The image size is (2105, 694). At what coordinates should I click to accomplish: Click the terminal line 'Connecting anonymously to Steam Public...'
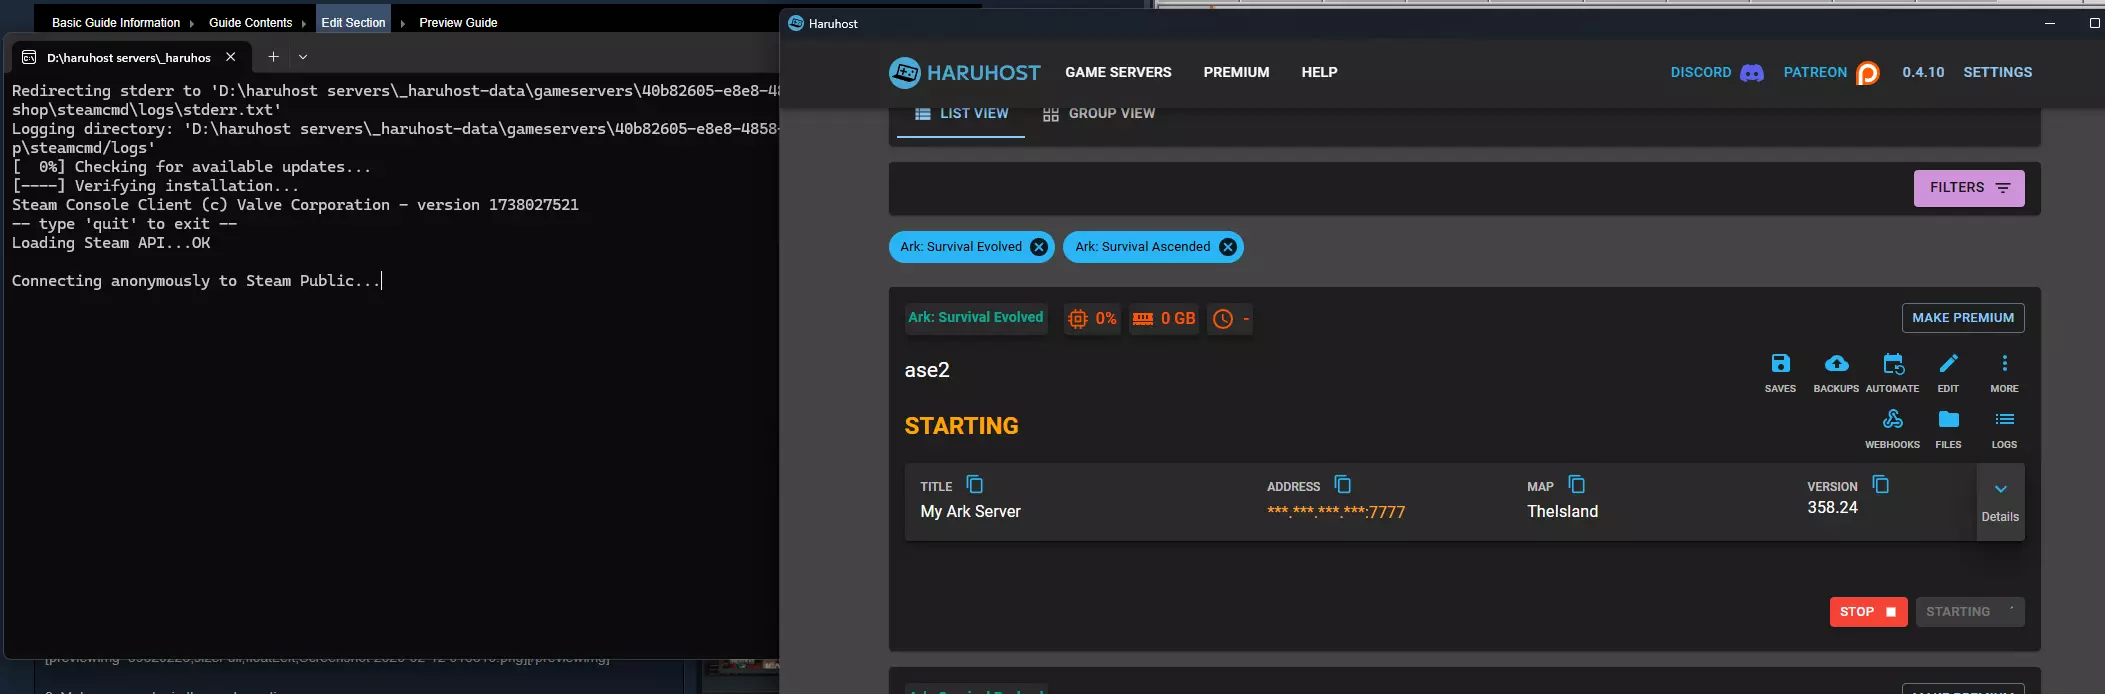[196, 281]
